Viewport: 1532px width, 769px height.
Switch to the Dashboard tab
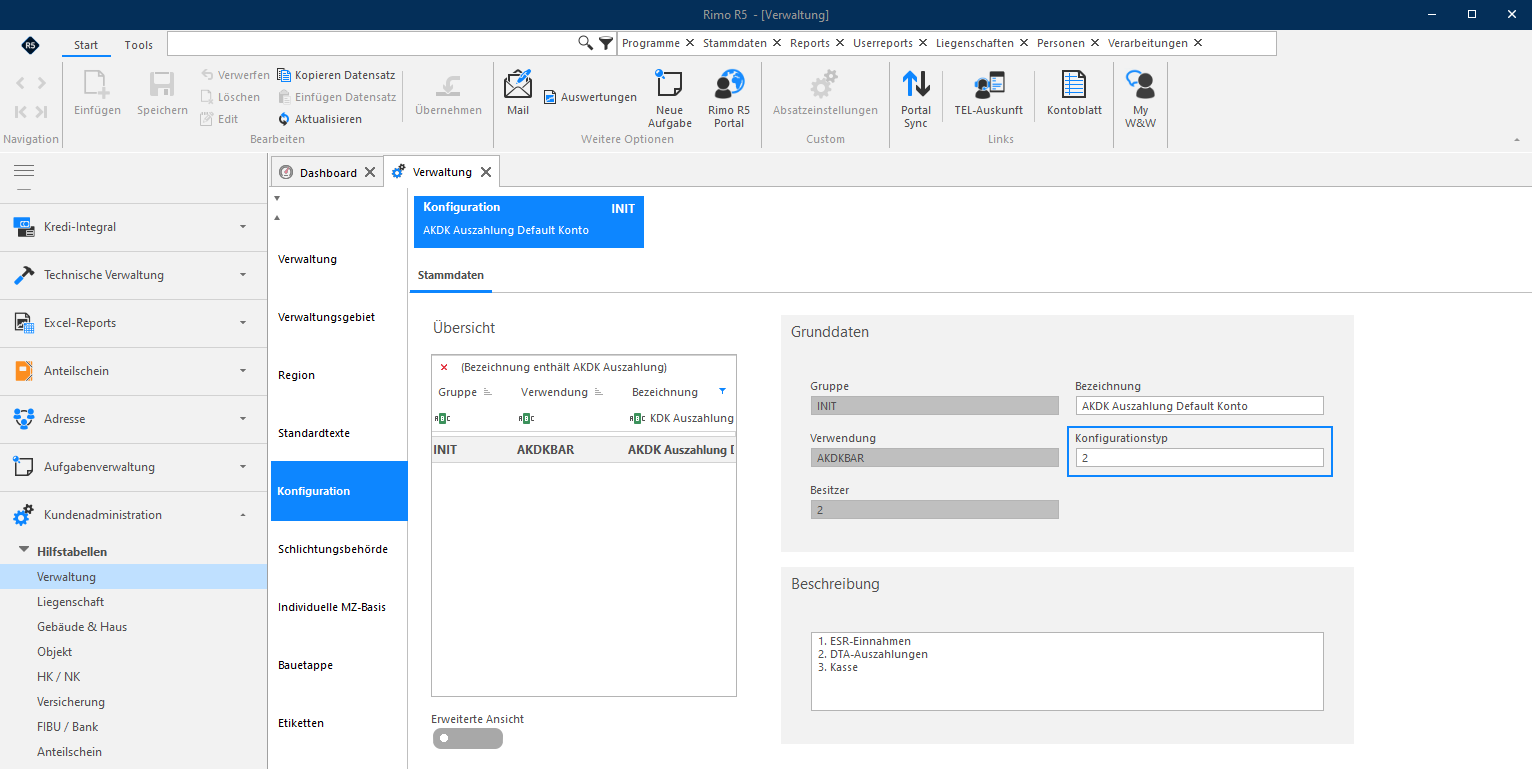pyautogui.click(x=328, y=173)
